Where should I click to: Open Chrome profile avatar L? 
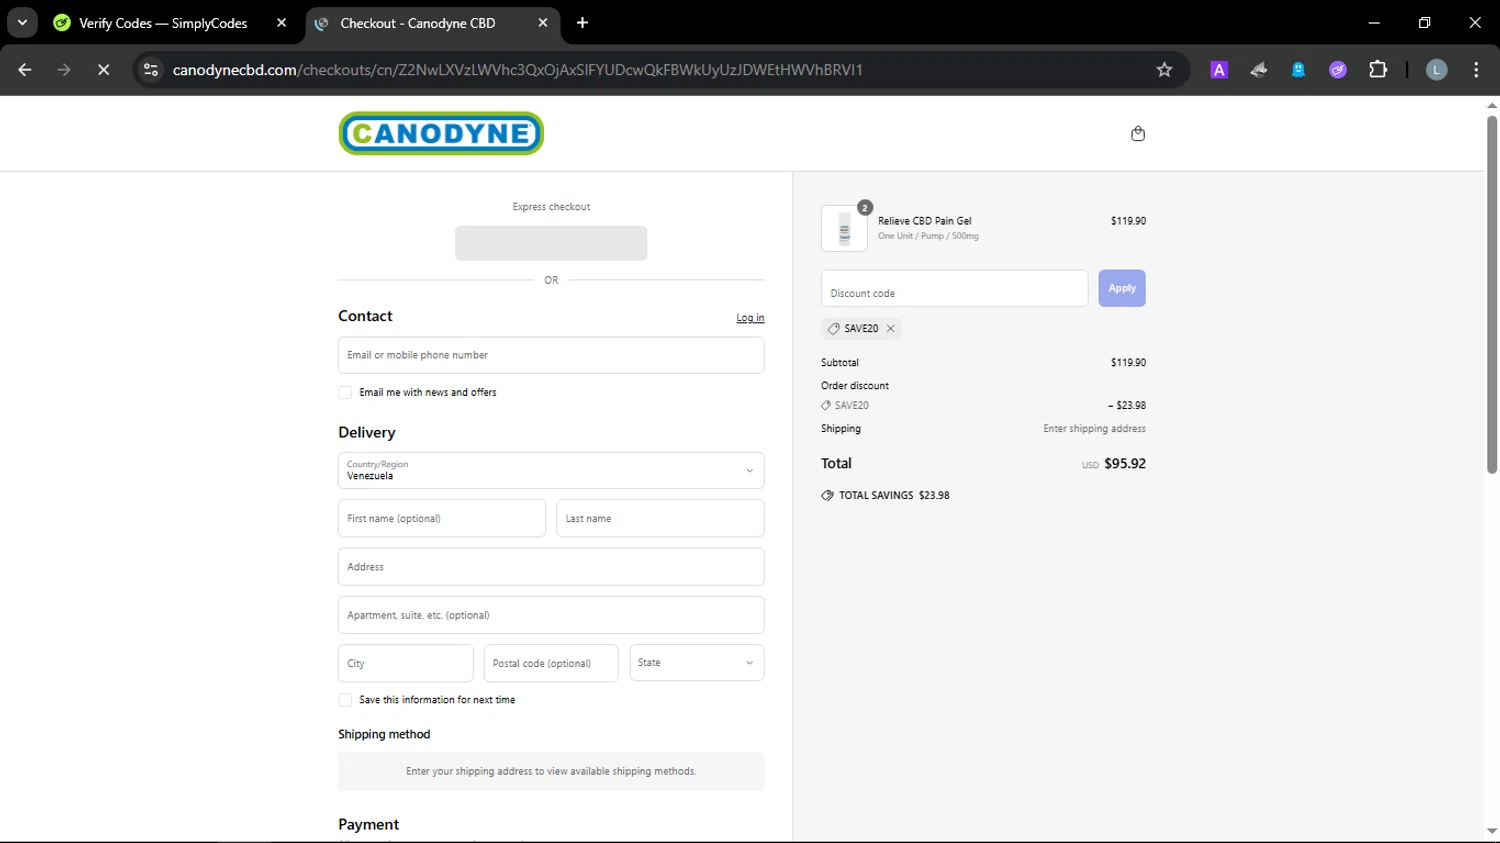click(x=1436, y=70)
